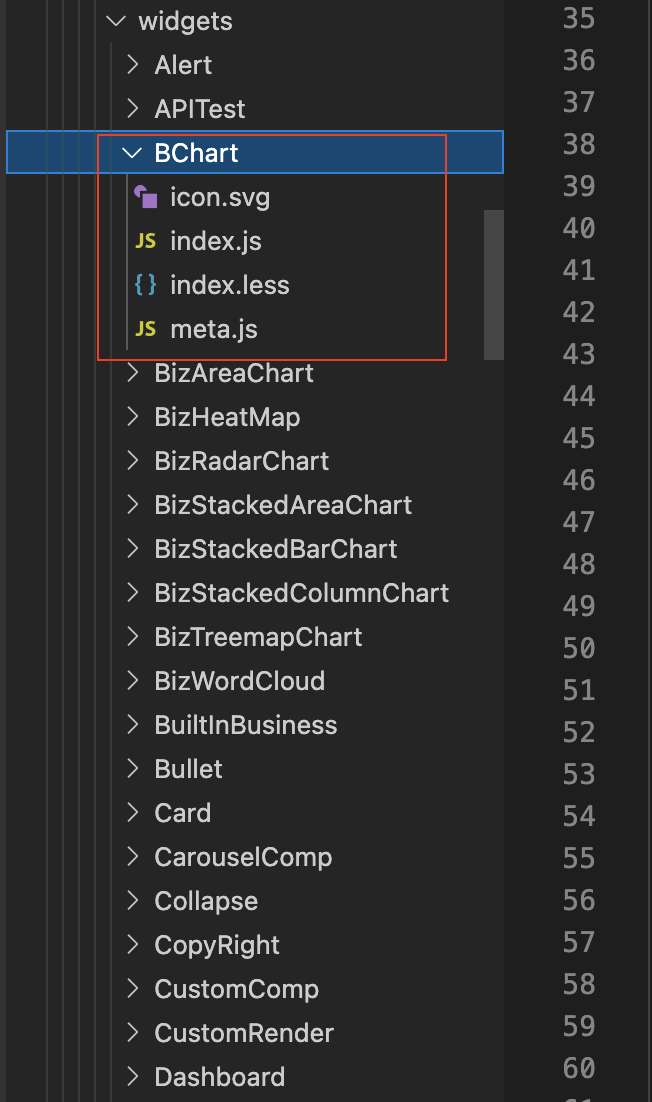
Task: Expand the Dashboard folder chevron
Action: coord(132,1077)
